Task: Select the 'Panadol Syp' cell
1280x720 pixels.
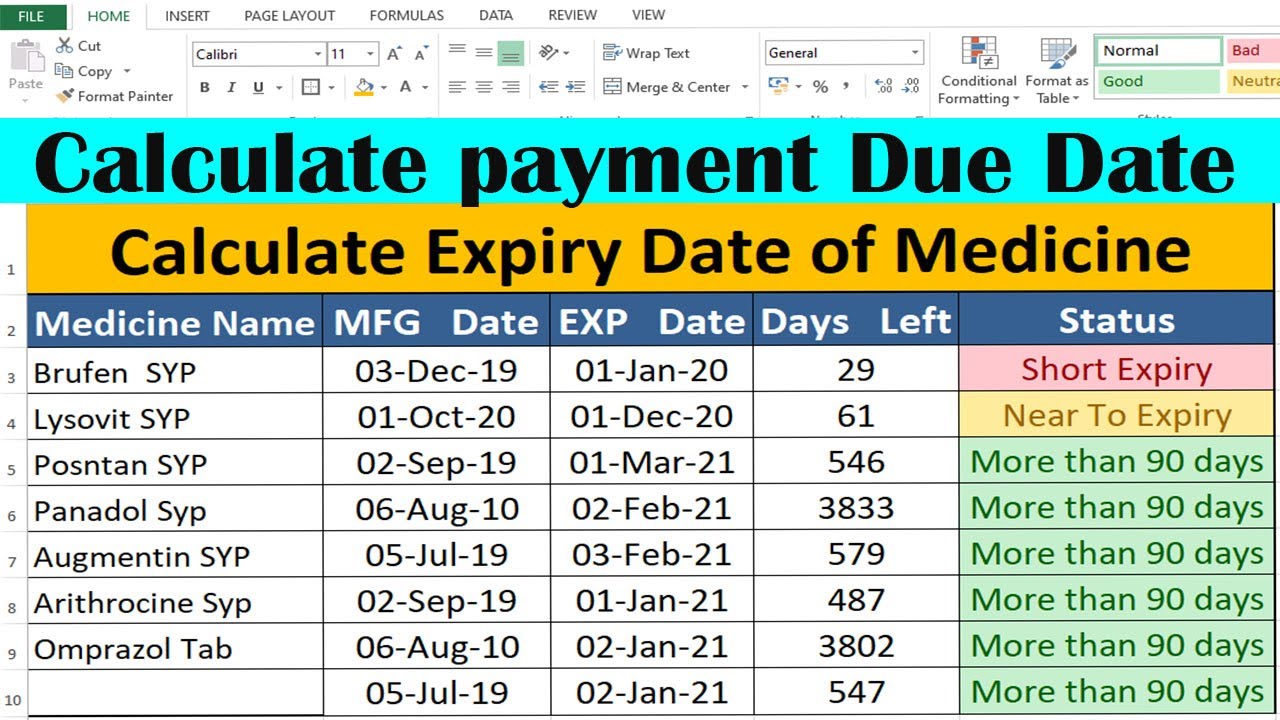Action: pos(174,509)
